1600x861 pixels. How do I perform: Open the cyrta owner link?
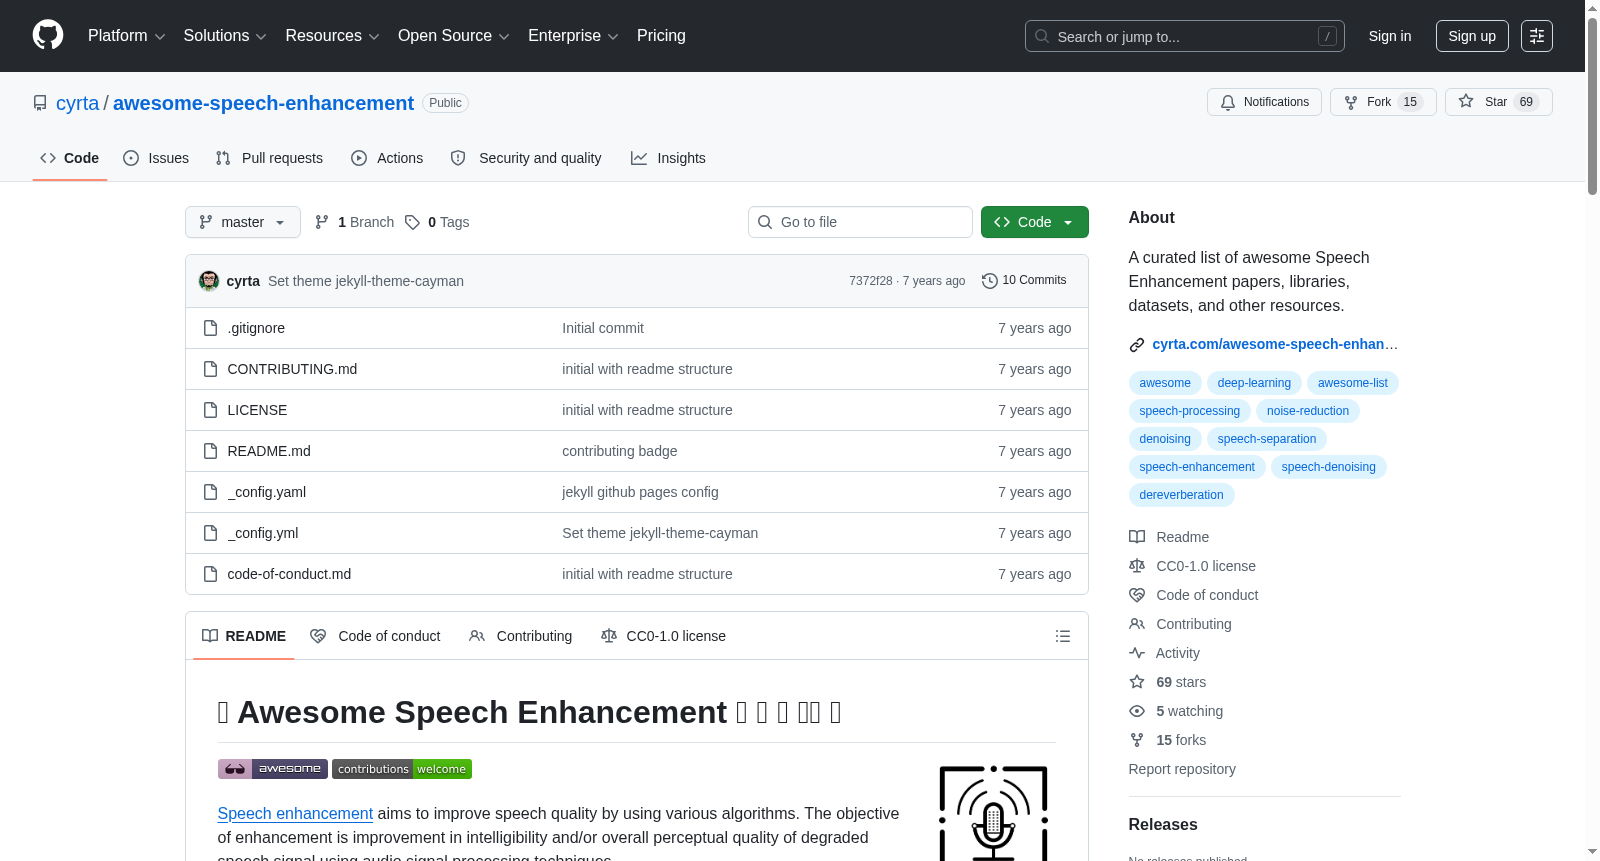(78, 103)
